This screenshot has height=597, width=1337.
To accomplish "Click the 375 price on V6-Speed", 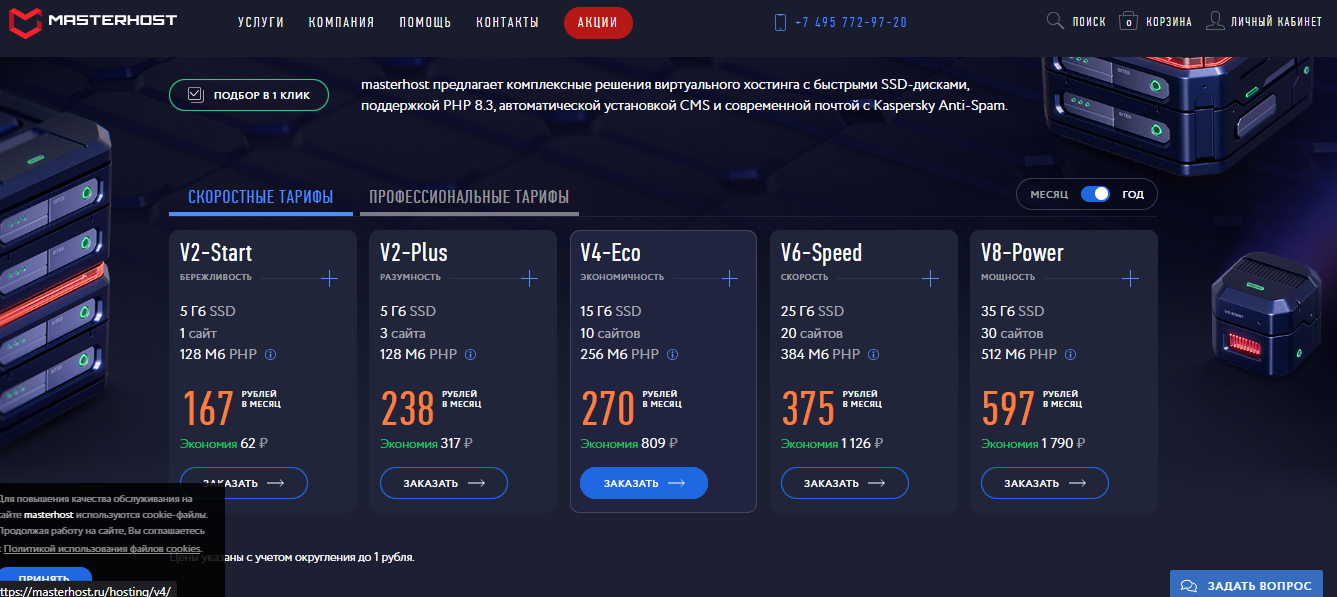I will pos(808,408).
